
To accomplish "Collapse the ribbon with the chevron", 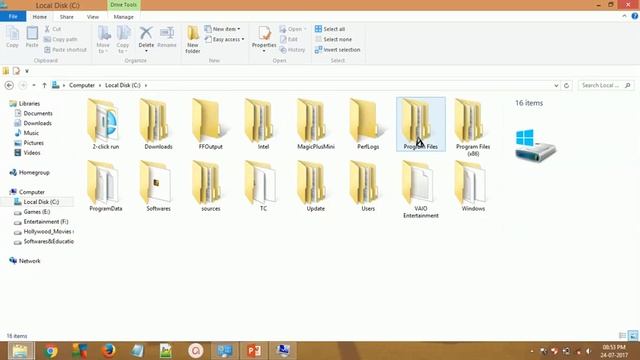I will pos(624,16).
